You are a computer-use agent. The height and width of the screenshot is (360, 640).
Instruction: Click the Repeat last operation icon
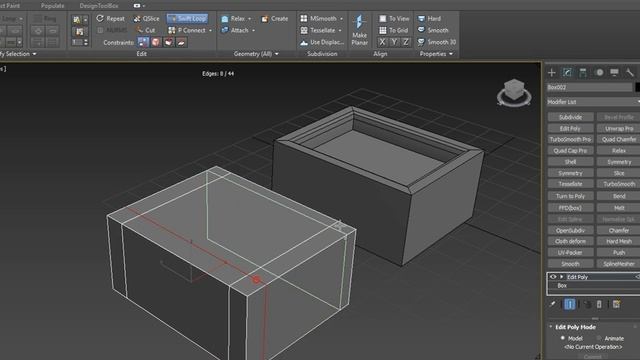coord(100,18)
